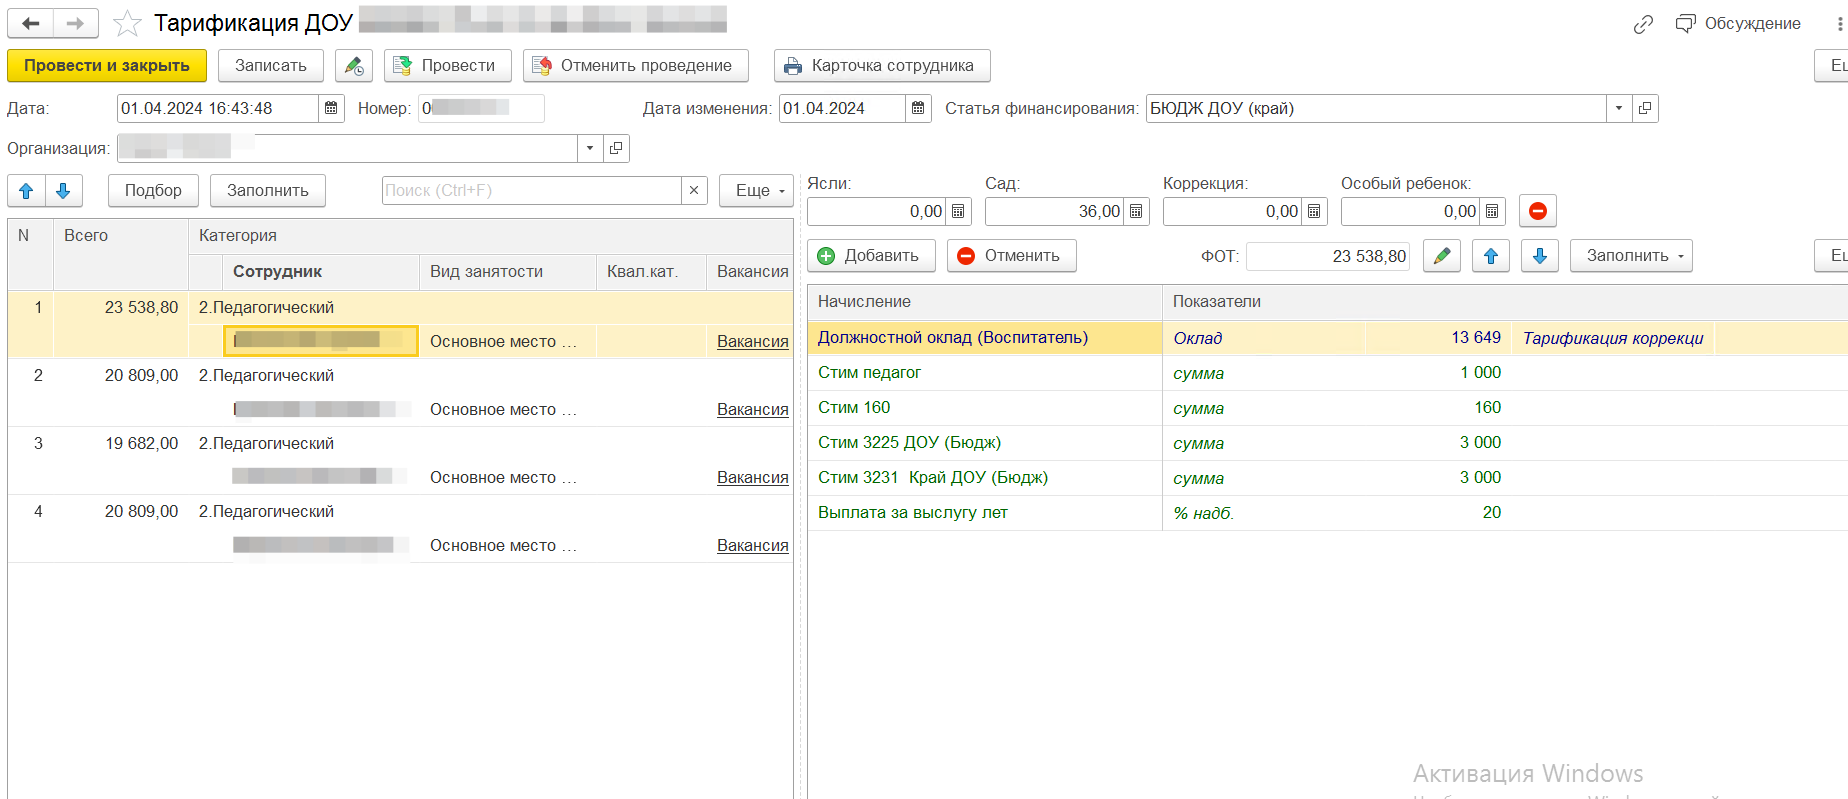Open Обсуждение panel
Image resolution: width=1848 pixels, height=799 pixels.
1739,24
